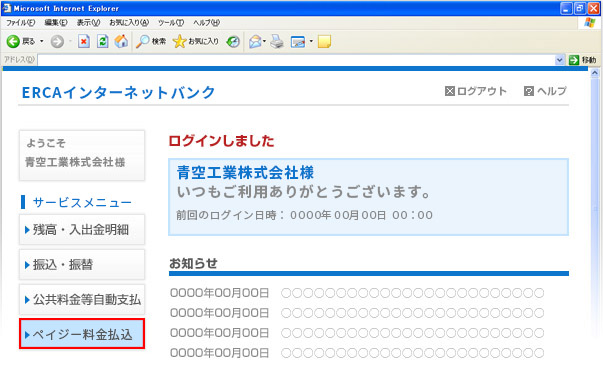Open the ファイル(F) menu
This screenshot has width=603, height=380.
point(20,23)
